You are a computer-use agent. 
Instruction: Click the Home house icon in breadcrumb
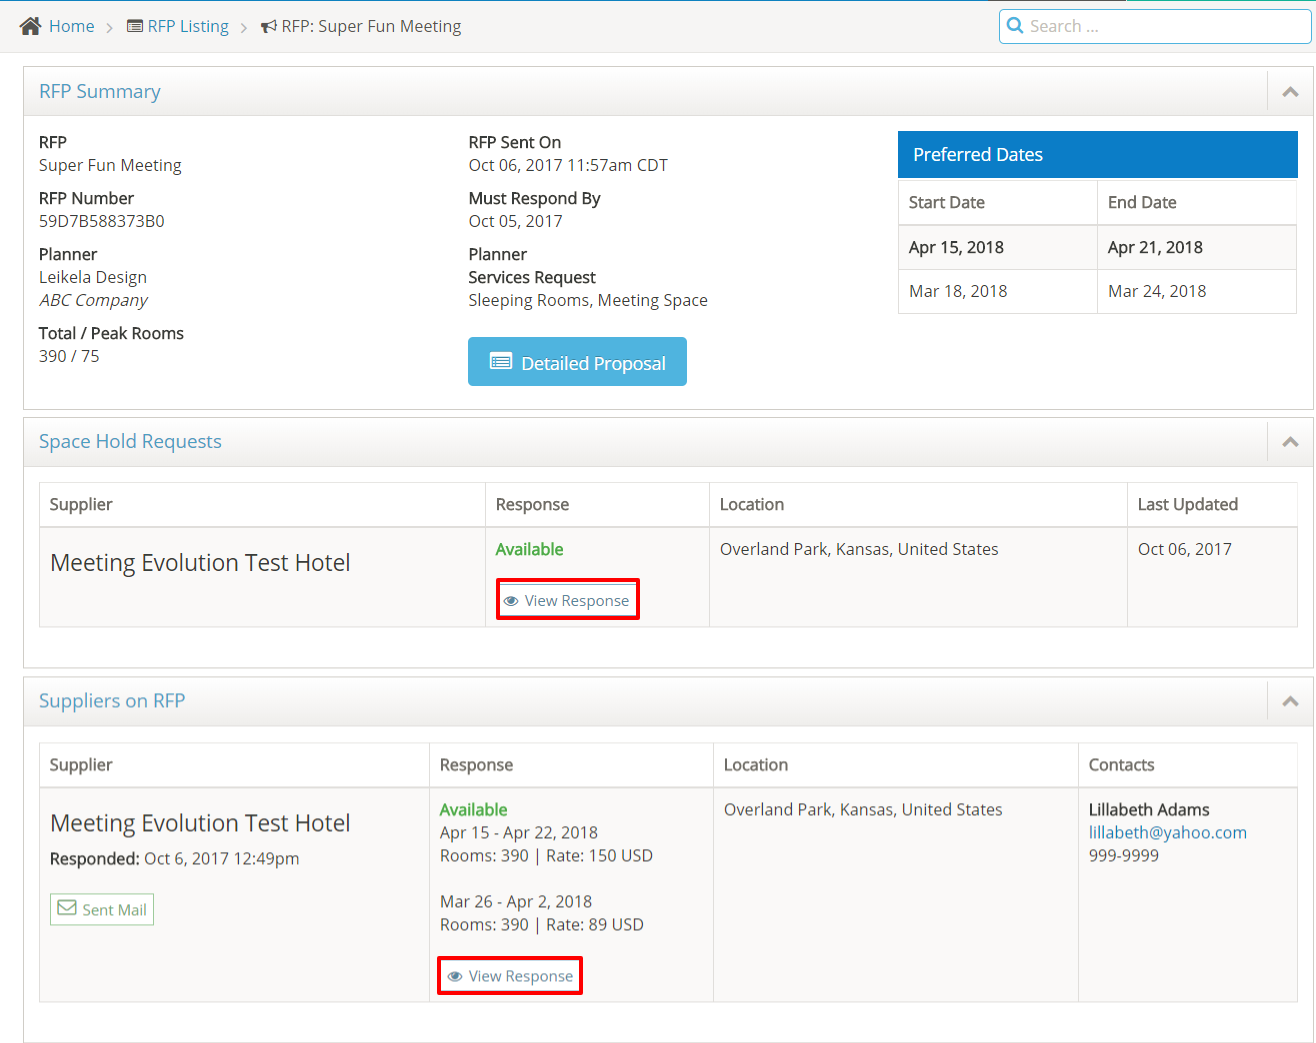click(30, 26)
